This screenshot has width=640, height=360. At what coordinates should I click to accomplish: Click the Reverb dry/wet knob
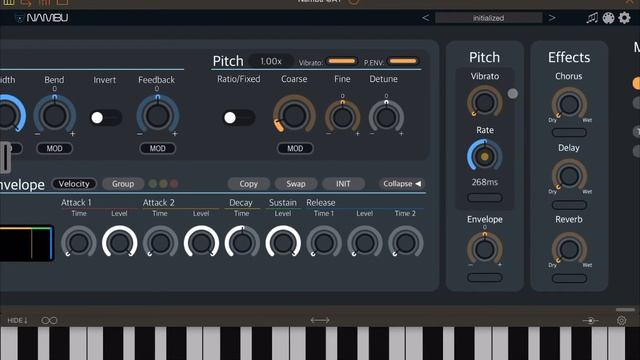569,249
